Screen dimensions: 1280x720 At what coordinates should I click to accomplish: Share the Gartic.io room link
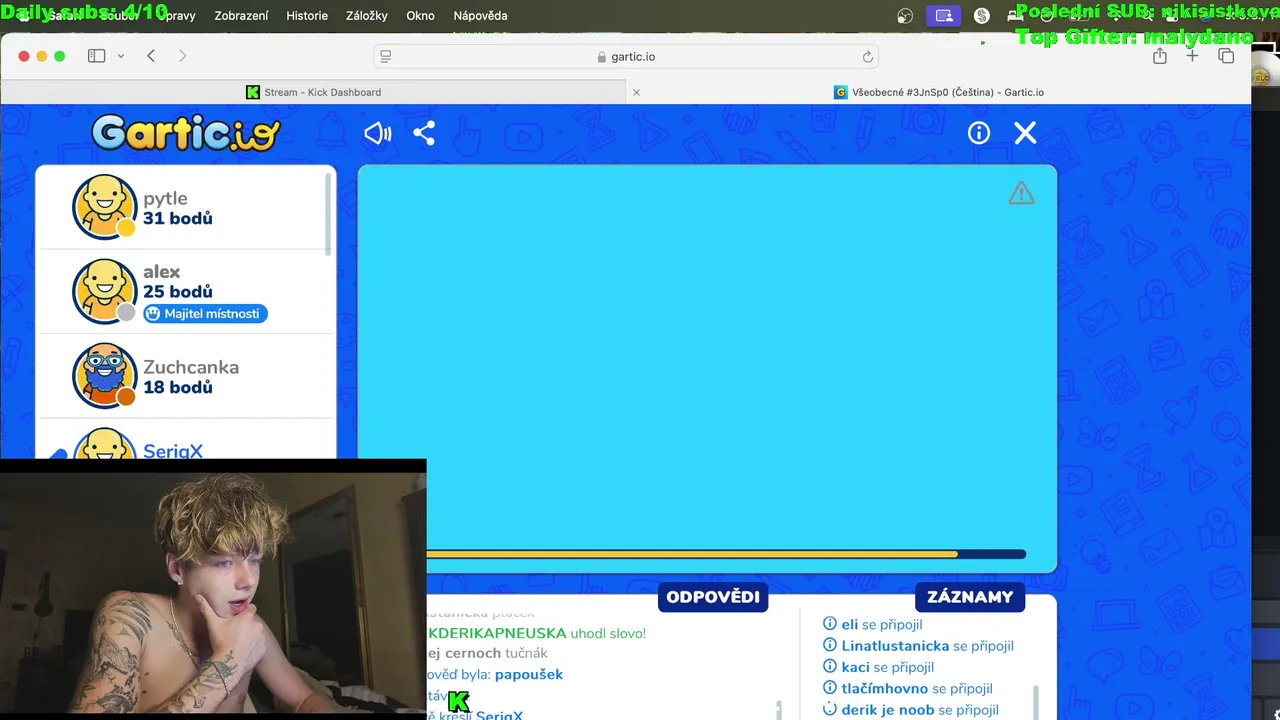coord(424,133)
